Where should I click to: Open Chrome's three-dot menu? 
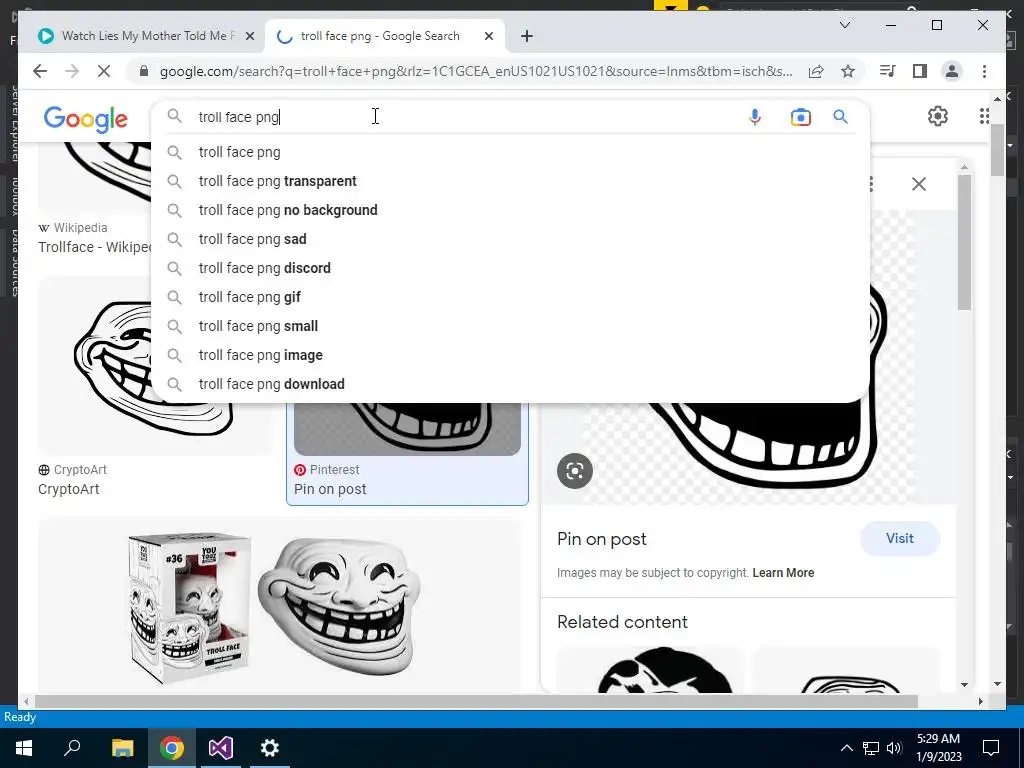[984, 71]
